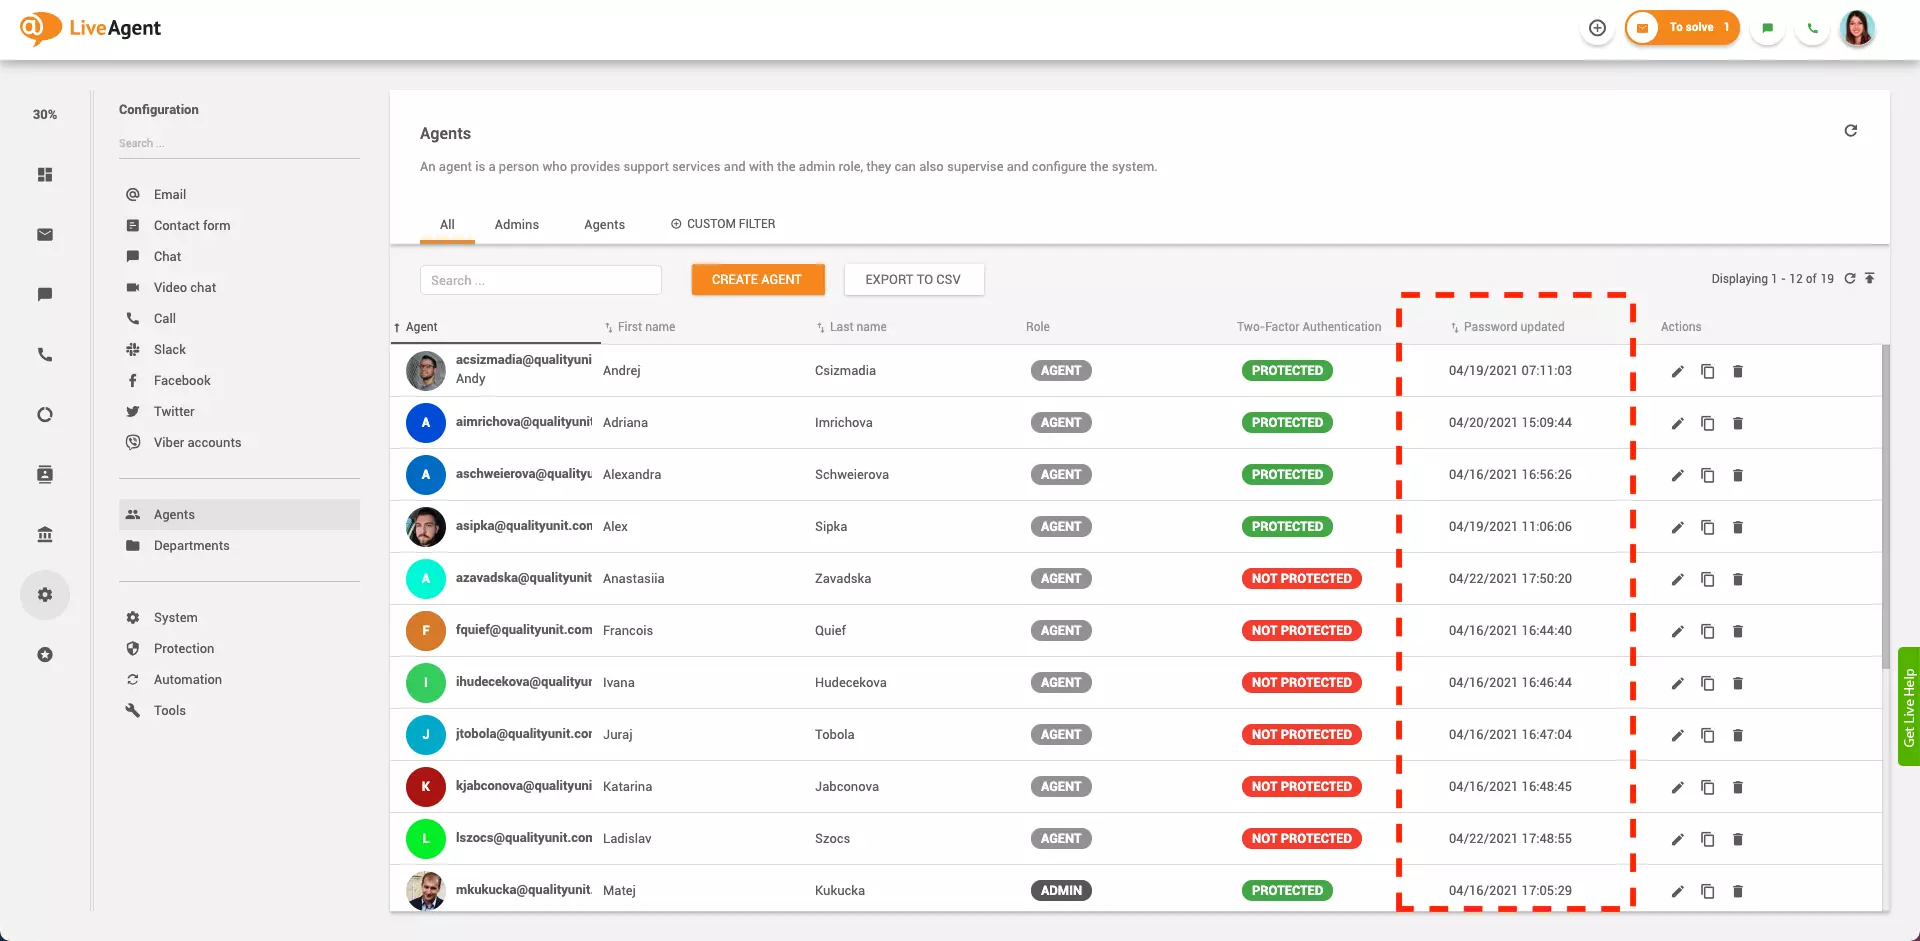Open the green chat icon in the header
Image resolution: width=1920 pixels, height=941 pixels.
coord(1767,27)
